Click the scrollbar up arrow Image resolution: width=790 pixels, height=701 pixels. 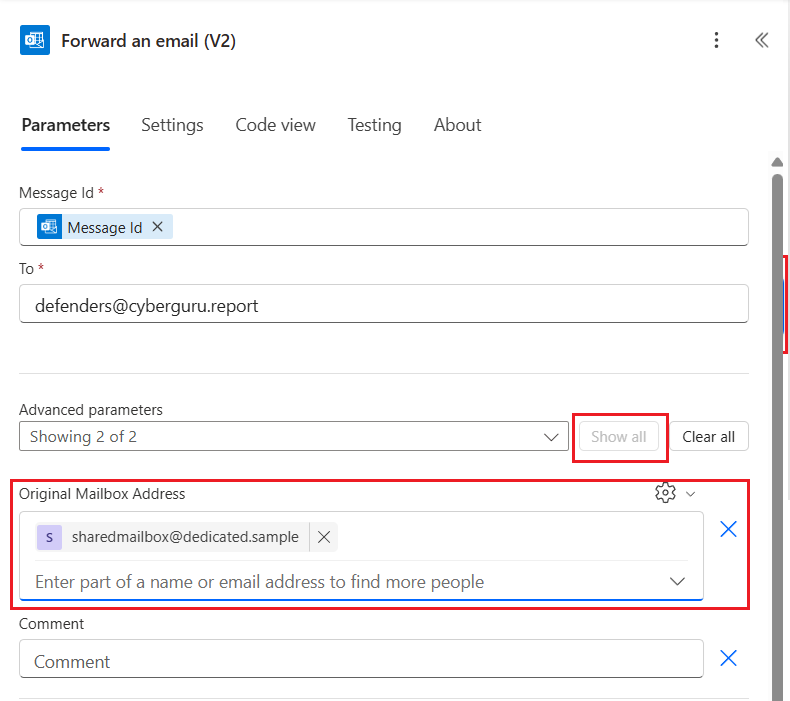click(777, 162)
